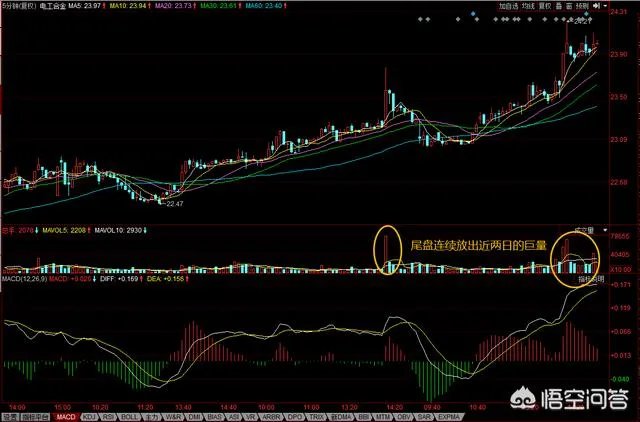The width and height of the screenshot is (640, 422).
Task: Click the 指标说明 indicator description link
Action: click(x=582, y=280)
